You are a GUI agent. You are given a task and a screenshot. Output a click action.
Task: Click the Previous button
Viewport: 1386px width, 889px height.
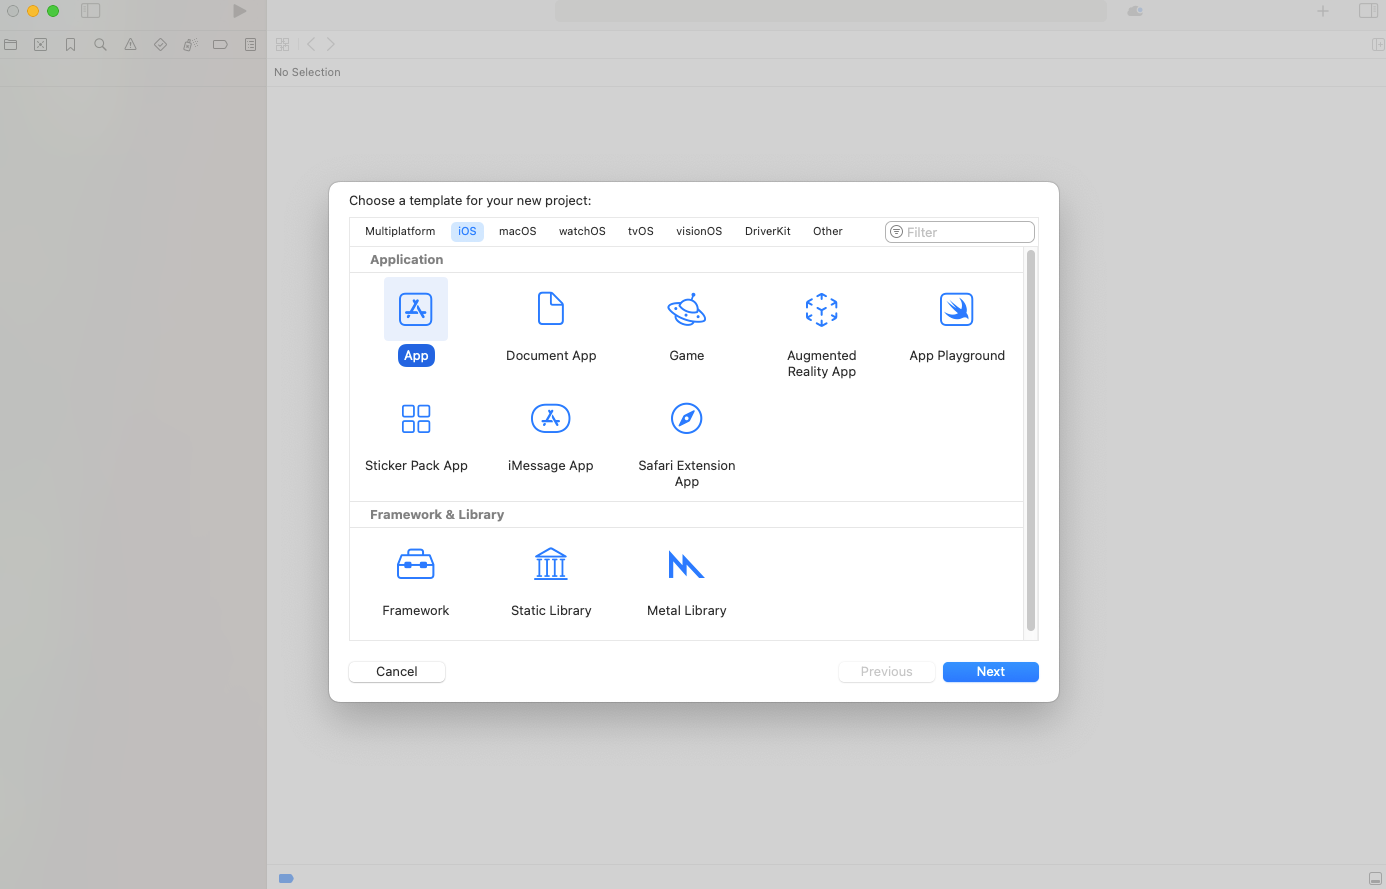click(887, 672)
